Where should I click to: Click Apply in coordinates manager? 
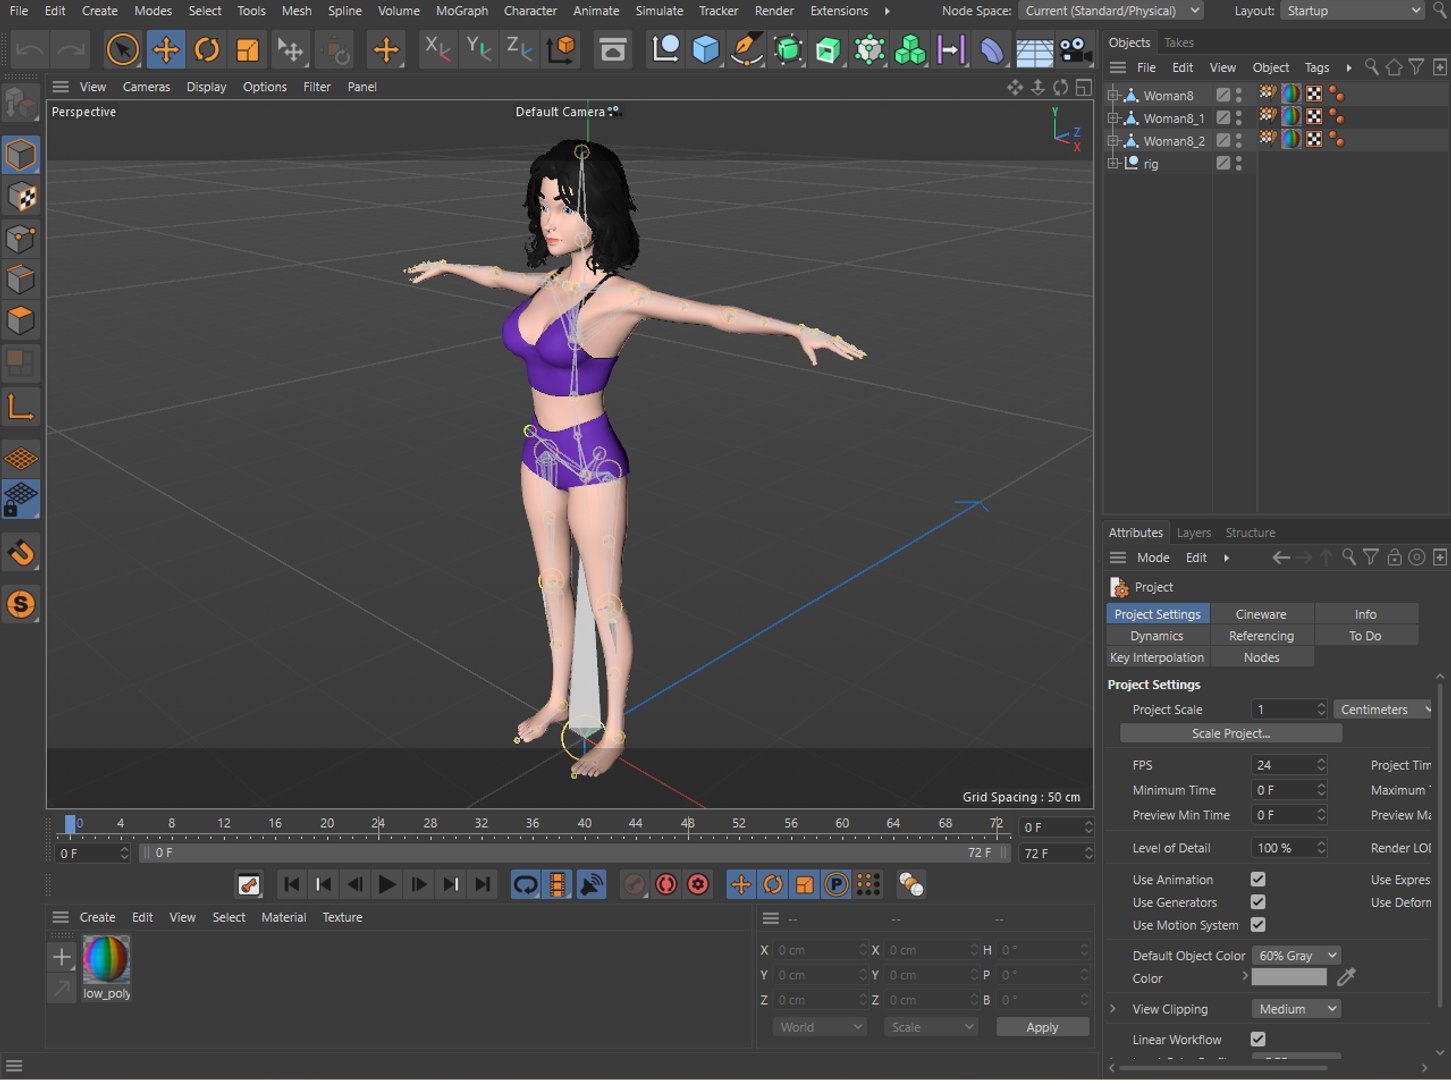click(1042, 1027)
